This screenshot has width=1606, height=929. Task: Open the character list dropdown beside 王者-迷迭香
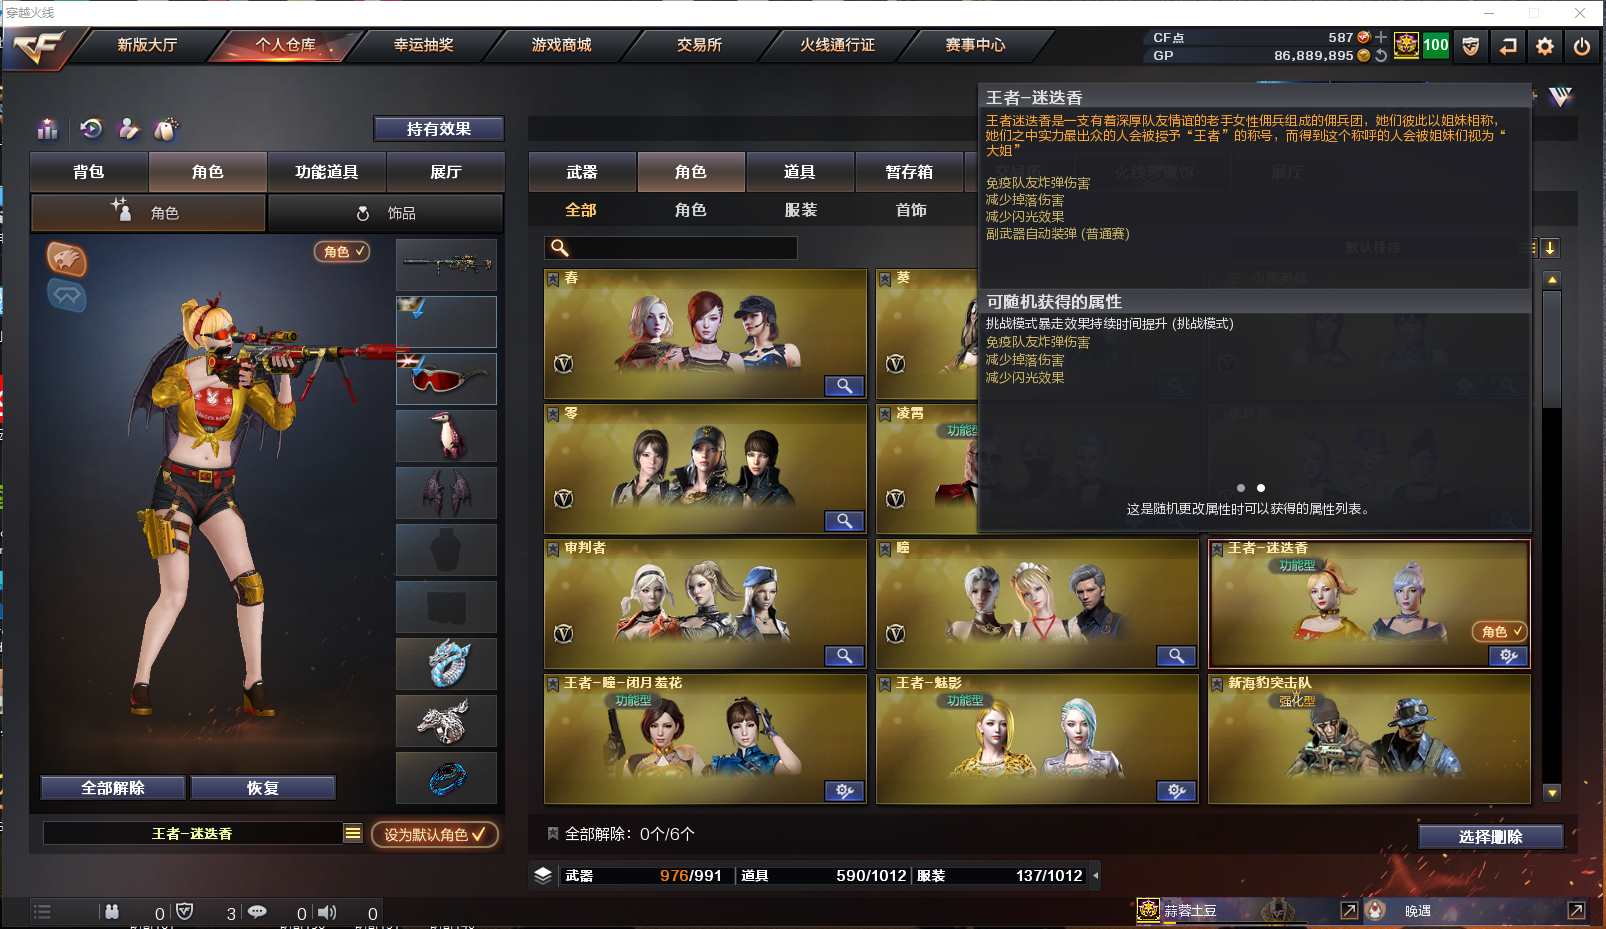pyautogui.click(x=352, y=833)
